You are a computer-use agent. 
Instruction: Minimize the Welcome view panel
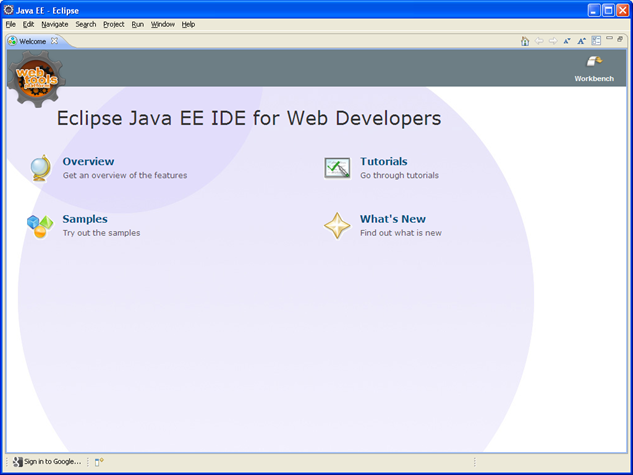point(610,38)
